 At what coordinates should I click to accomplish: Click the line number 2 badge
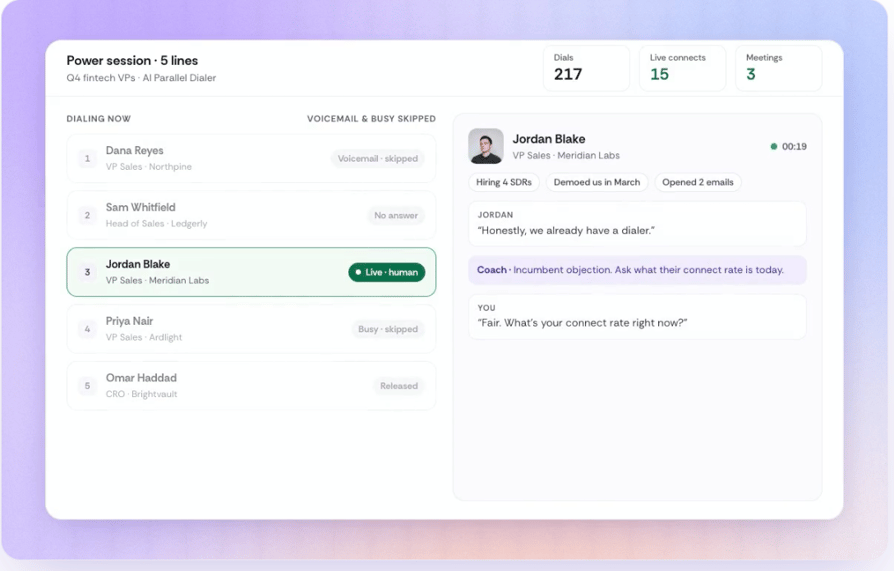87,215
